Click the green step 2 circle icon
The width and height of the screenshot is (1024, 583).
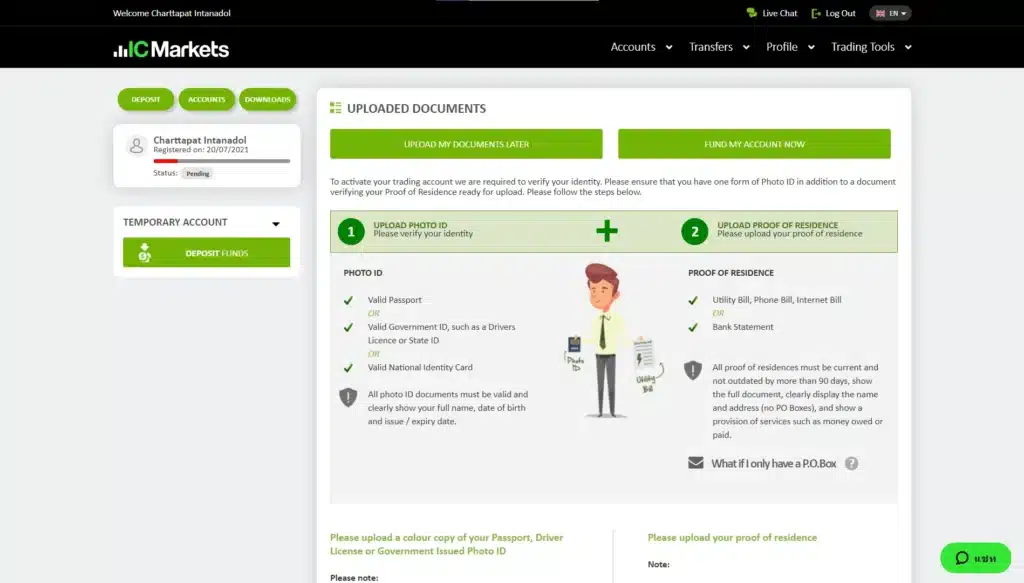point(694,232)
